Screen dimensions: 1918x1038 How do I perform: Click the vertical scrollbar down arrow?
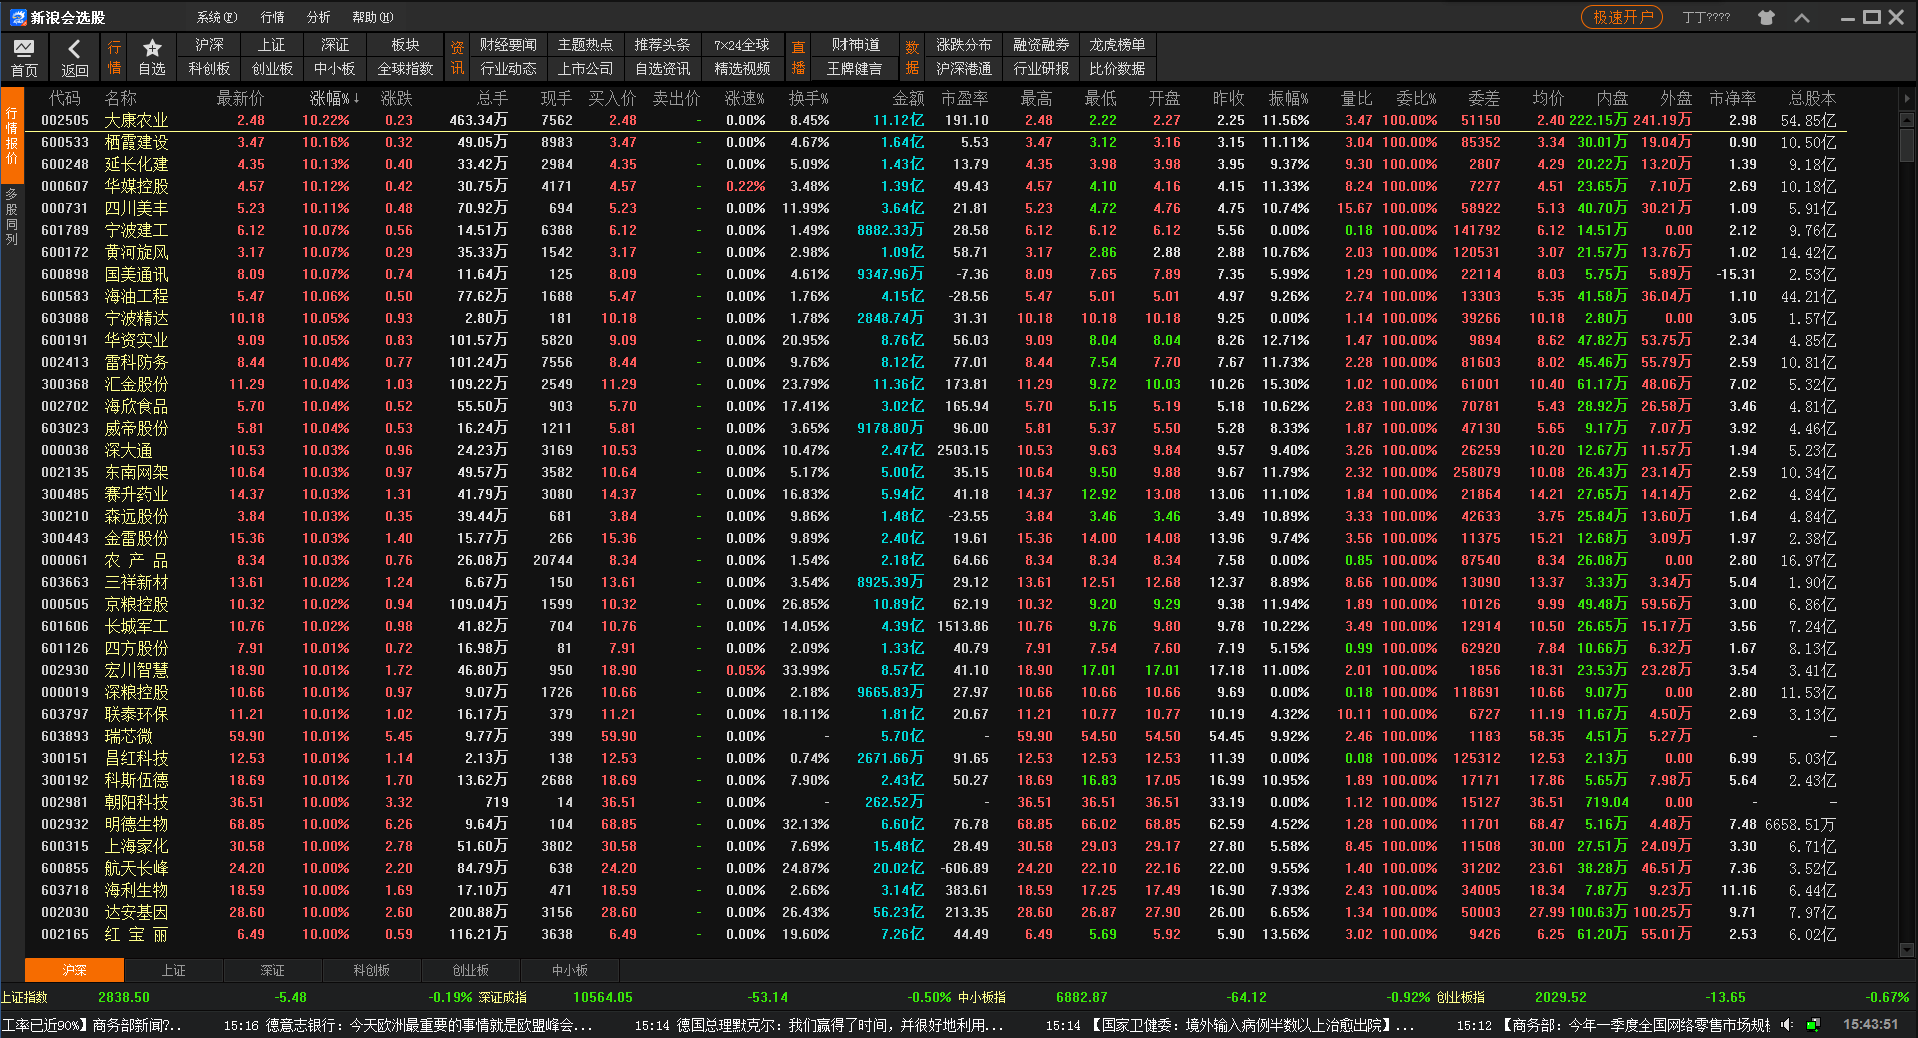pos(1907,949)
